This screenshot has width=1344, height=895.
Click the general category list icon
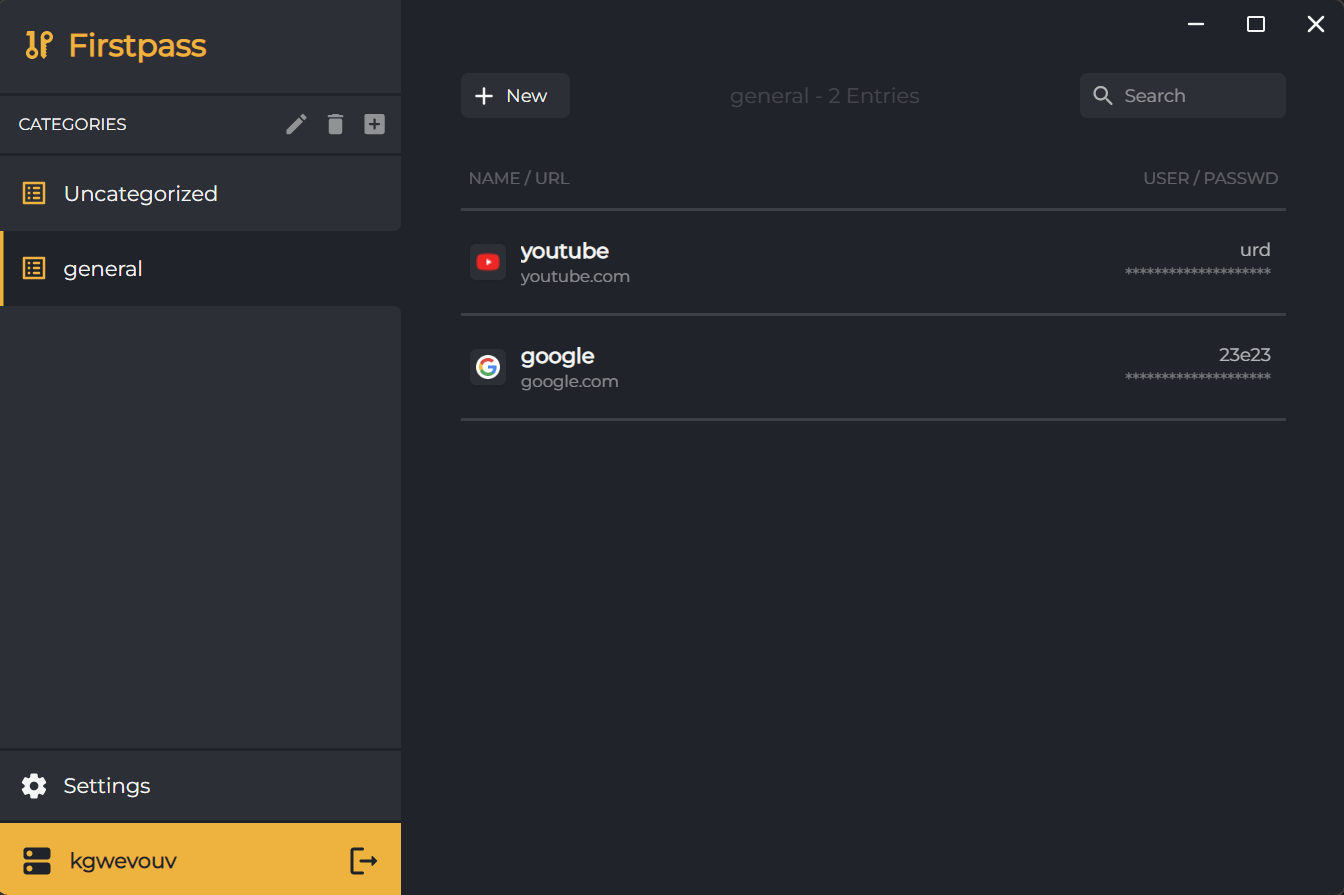[33, 268]
